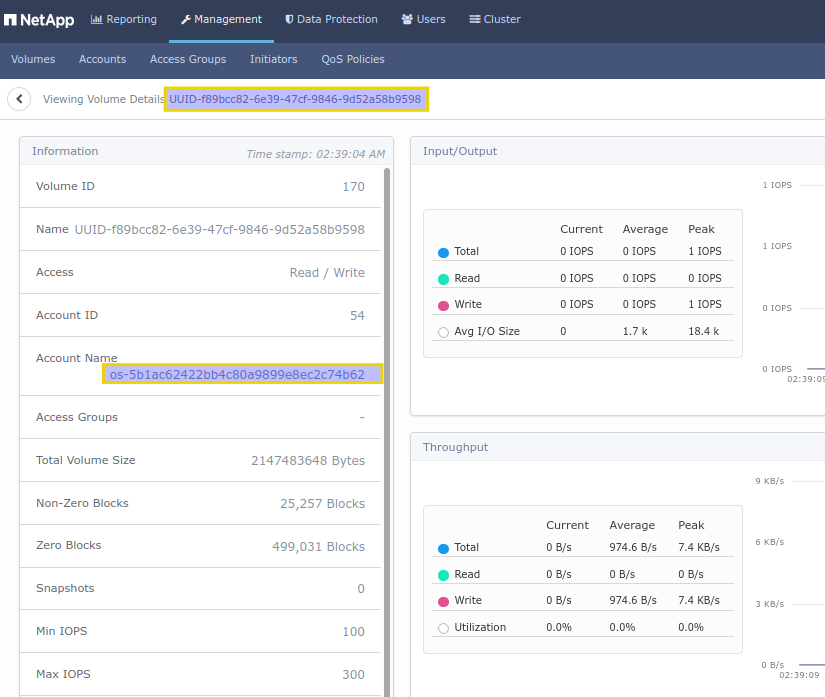Viewport: 825px width, 697px height.
Task: Toggle the Input/Output Total blue series dot
Action: point(444,252)
